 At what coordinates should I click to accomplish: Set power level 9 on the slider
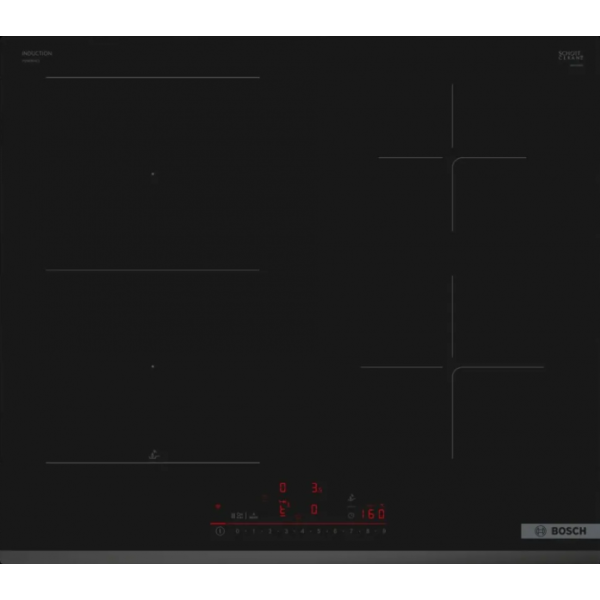click(384, 531)
